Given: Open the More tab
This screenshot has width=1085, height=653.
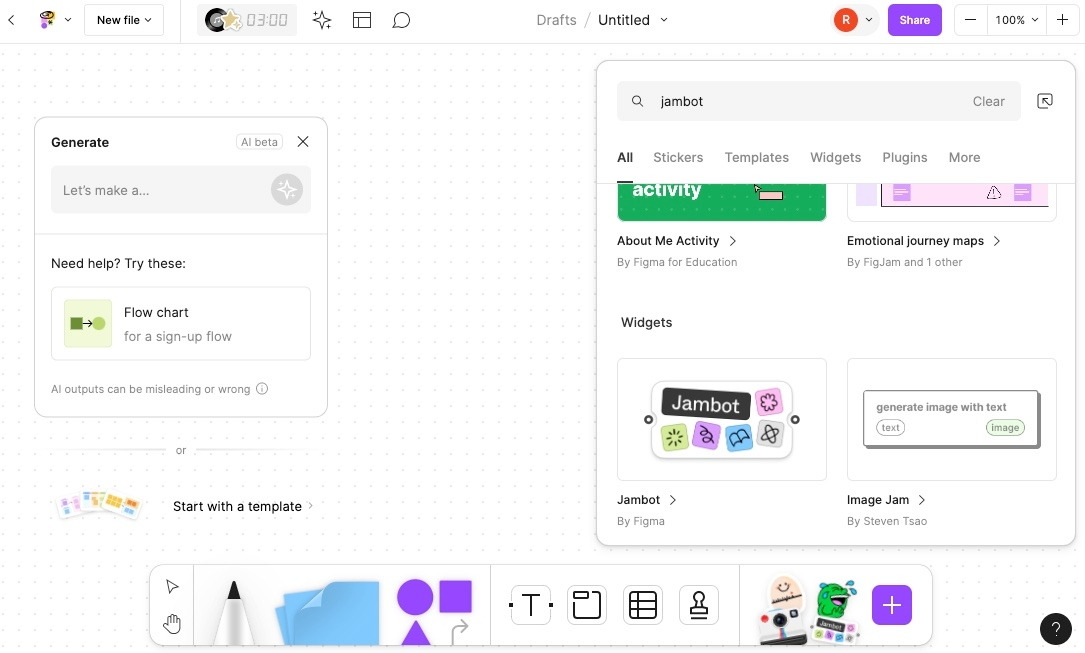Looking at the screenshot, I should click(964, 158).
